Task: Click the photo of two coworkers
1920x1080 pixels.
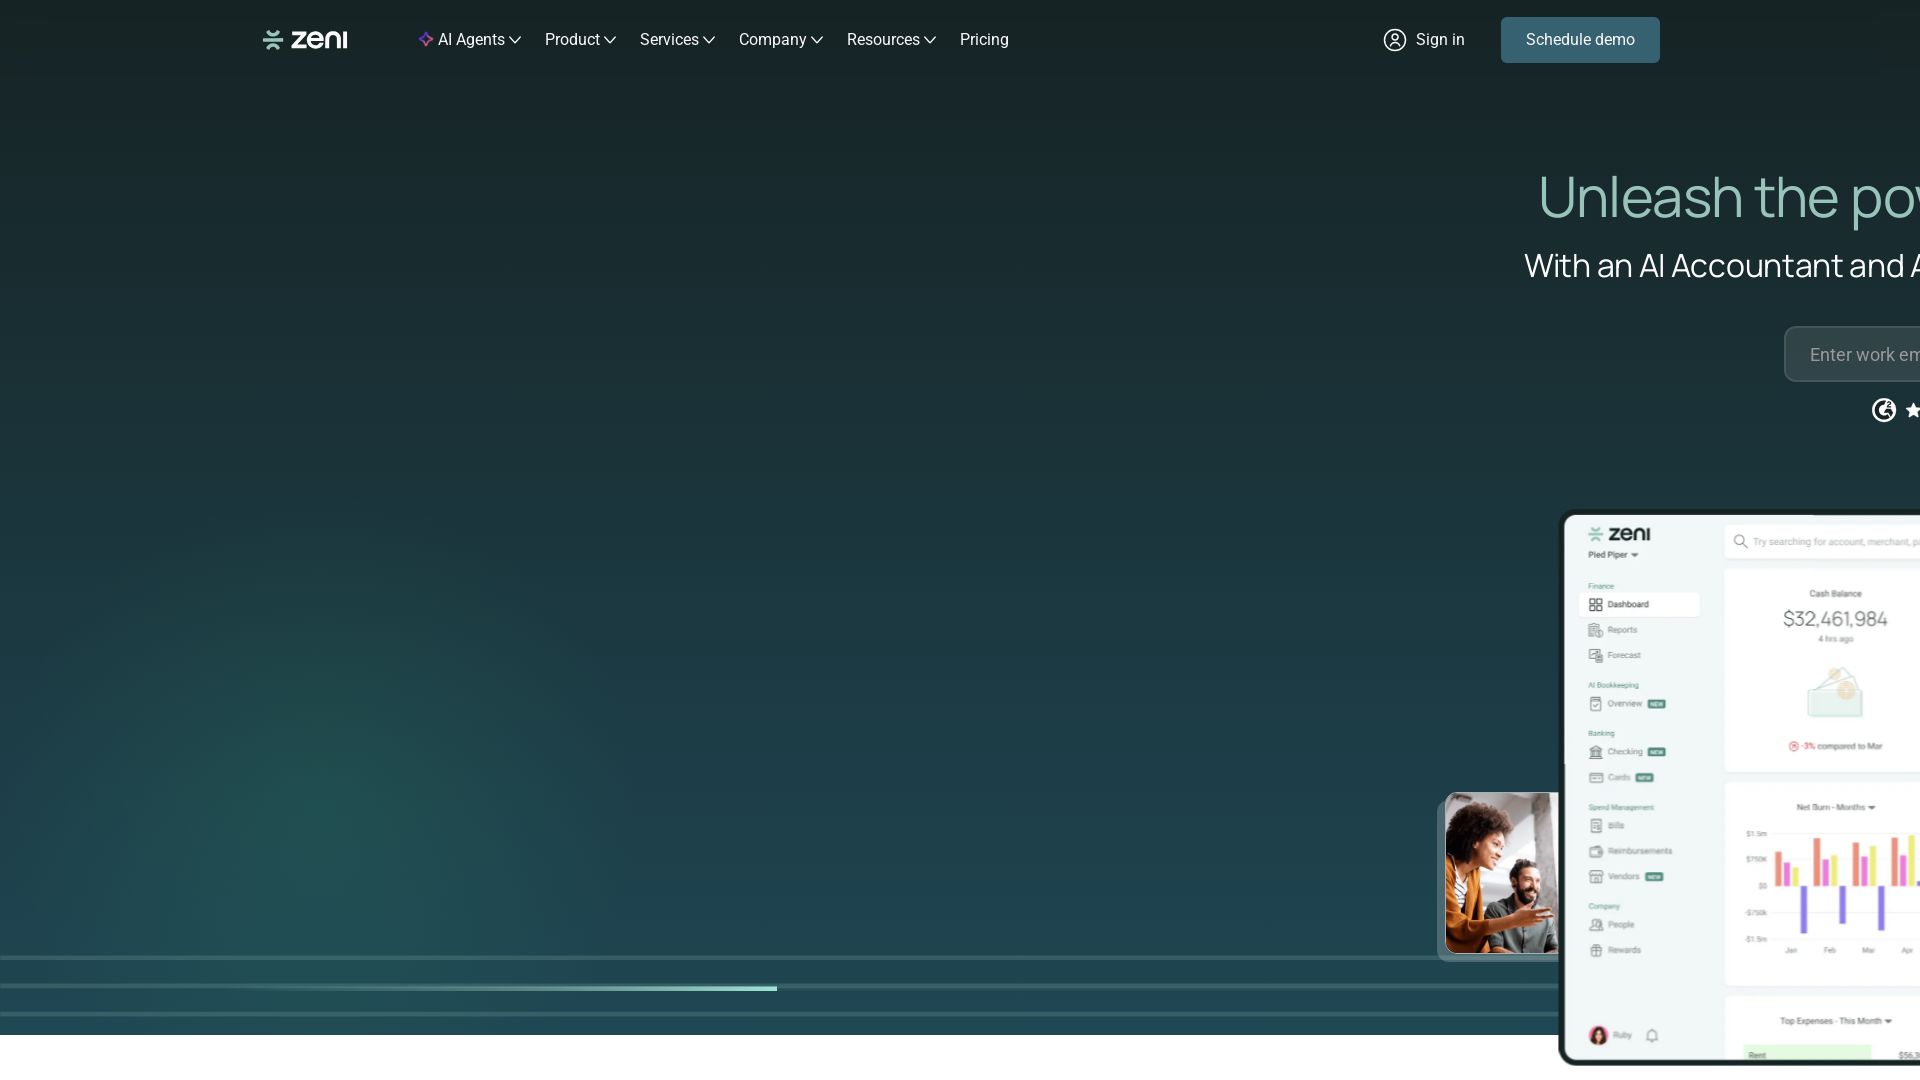Action: (x=1501, y=873)
